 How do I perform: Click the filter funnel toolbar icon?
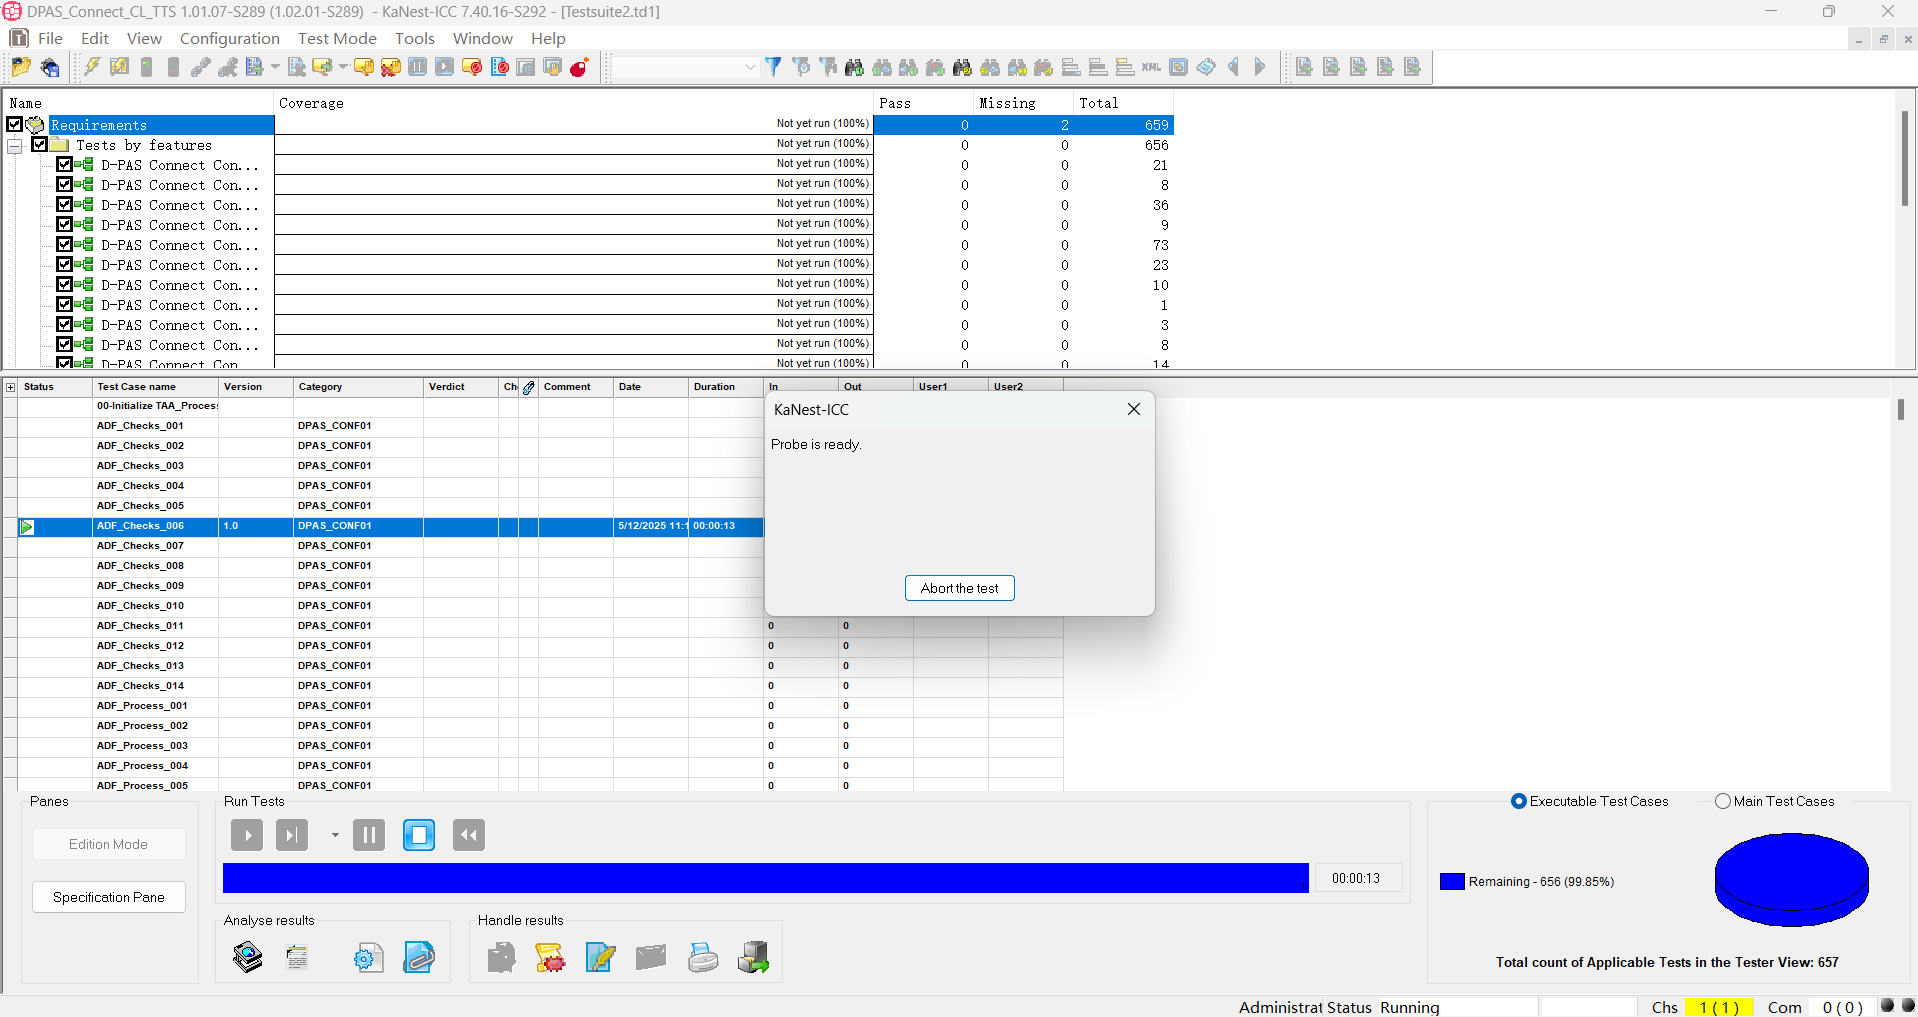click(773, 67)
